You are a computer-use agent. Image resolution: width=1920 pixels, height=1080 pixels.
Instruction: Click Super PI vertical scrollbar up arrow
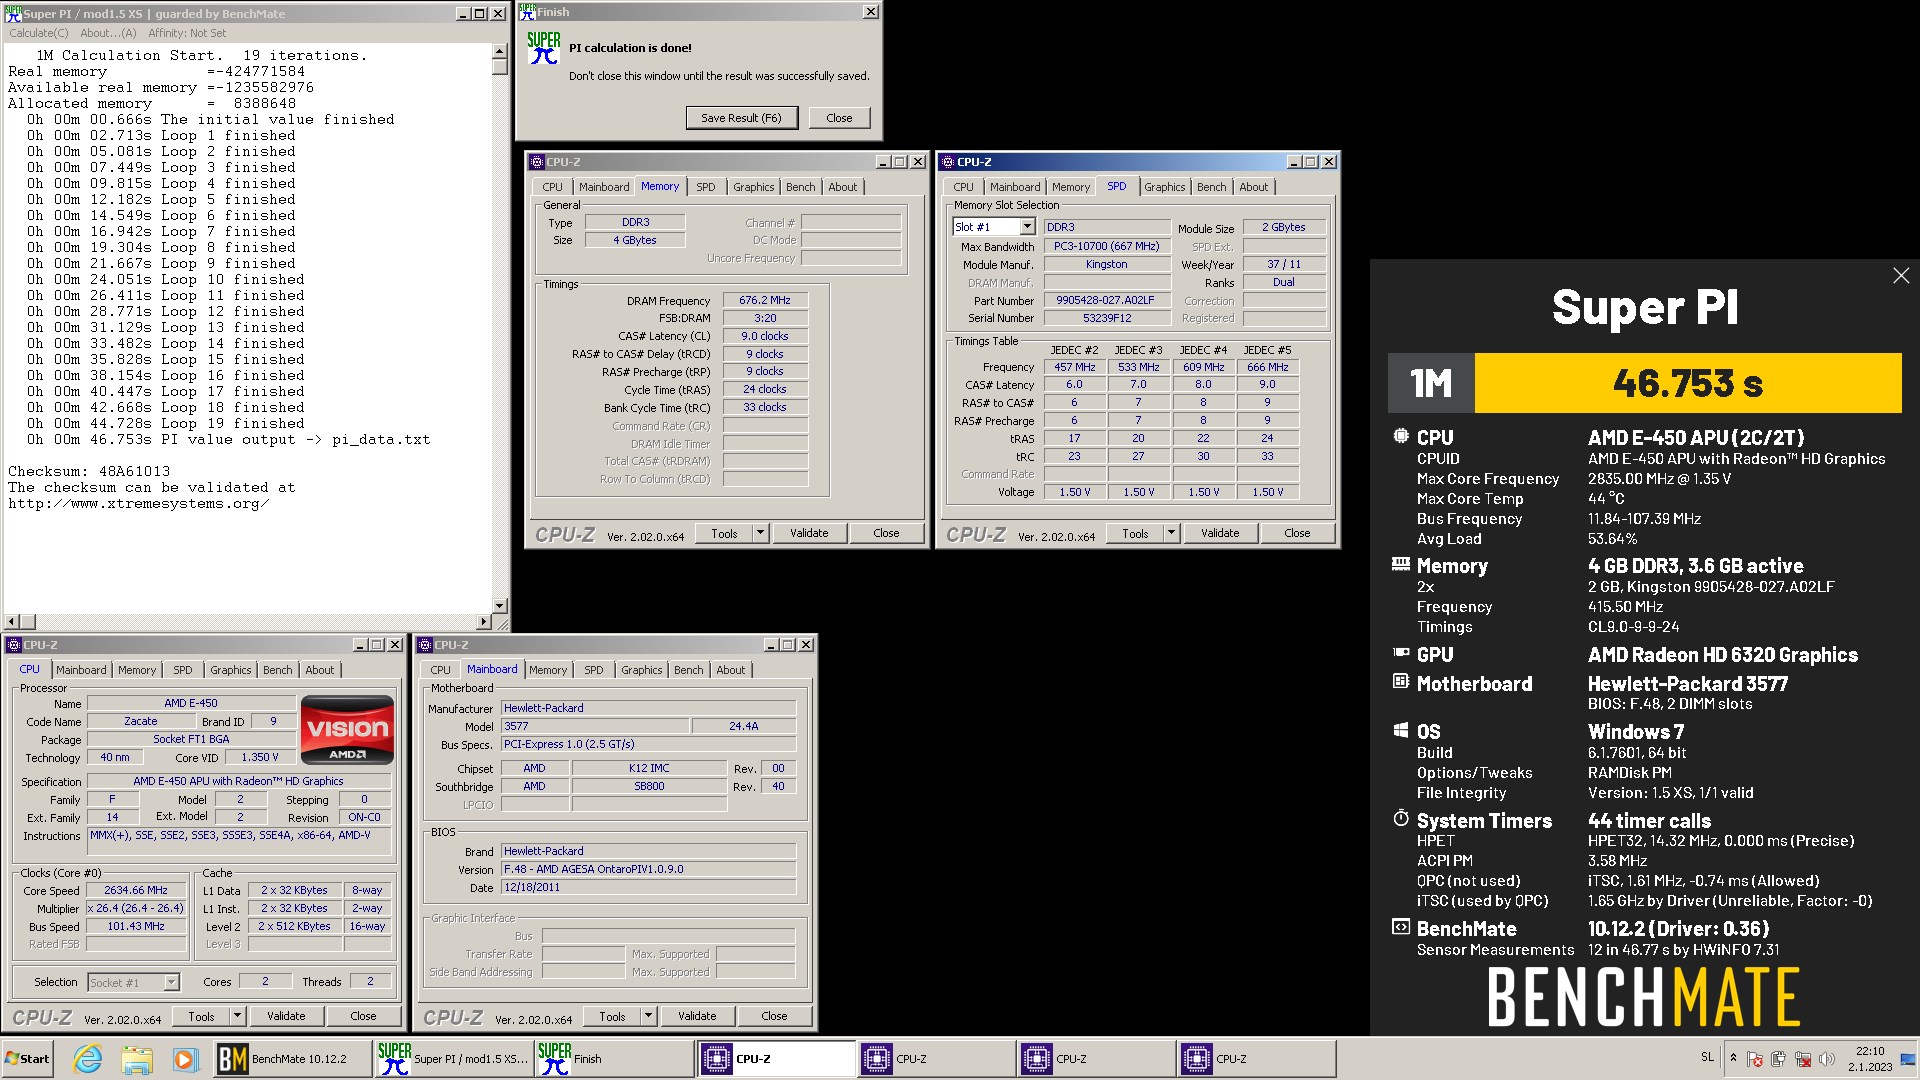[x=500, y=52]
